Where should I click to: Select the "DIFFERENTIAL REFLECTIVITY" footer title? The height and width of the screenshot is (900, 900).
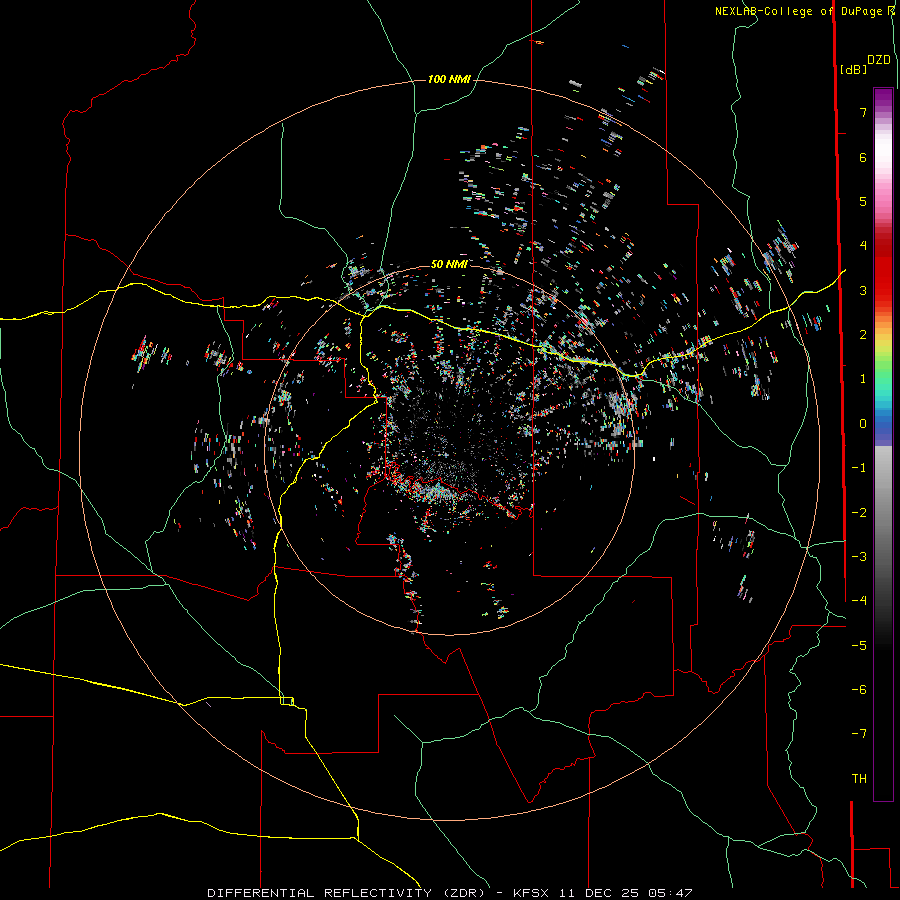(x=319, y=893)
